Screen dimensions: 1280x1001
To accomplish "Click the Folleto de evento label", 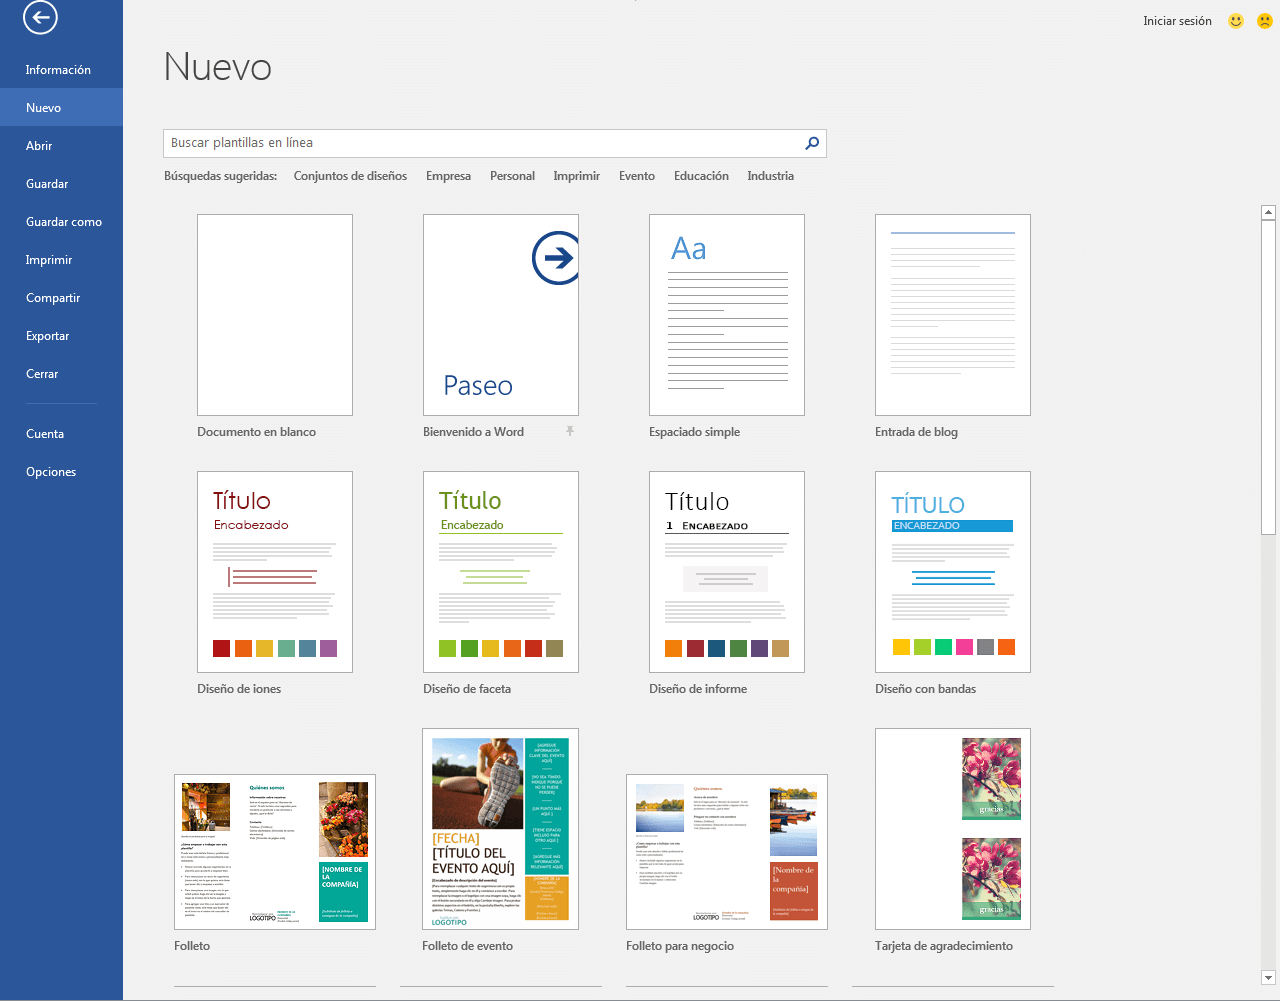I will [x=468, y=946].
